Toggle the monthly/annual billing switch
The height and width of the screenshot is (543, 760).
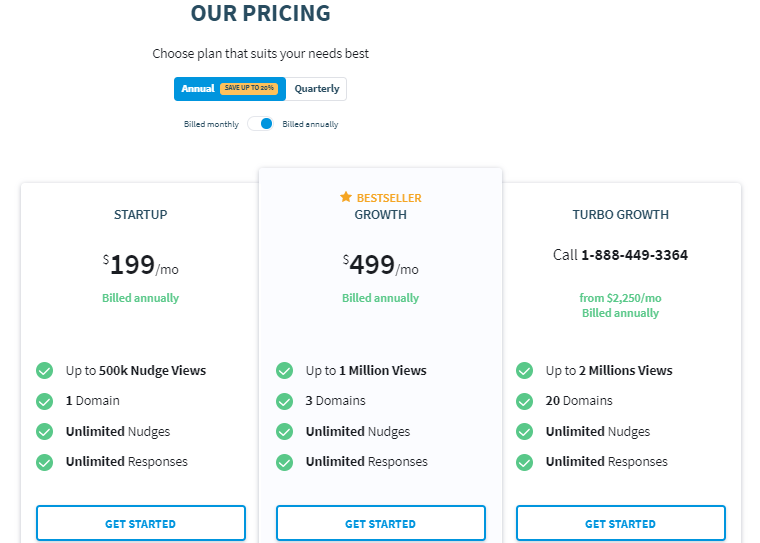click(260, 124)
